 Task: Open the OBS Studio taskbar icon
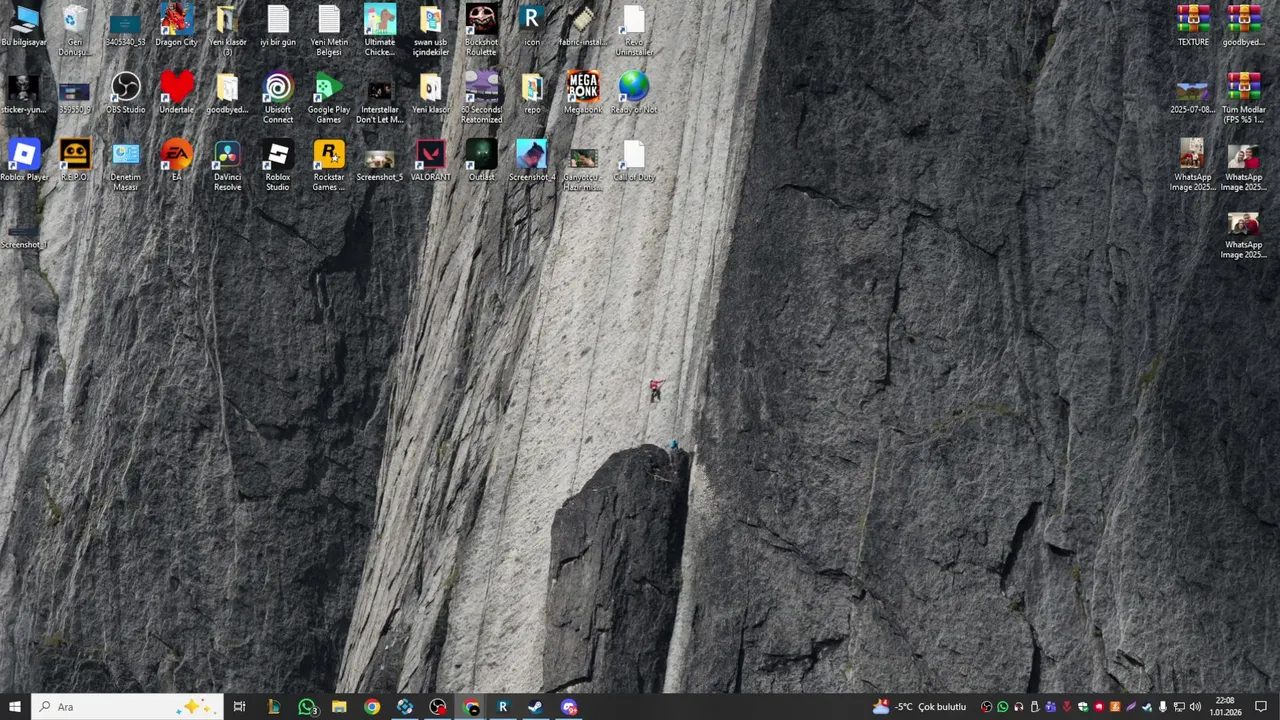pyautogui.click(x=438, y=707)
